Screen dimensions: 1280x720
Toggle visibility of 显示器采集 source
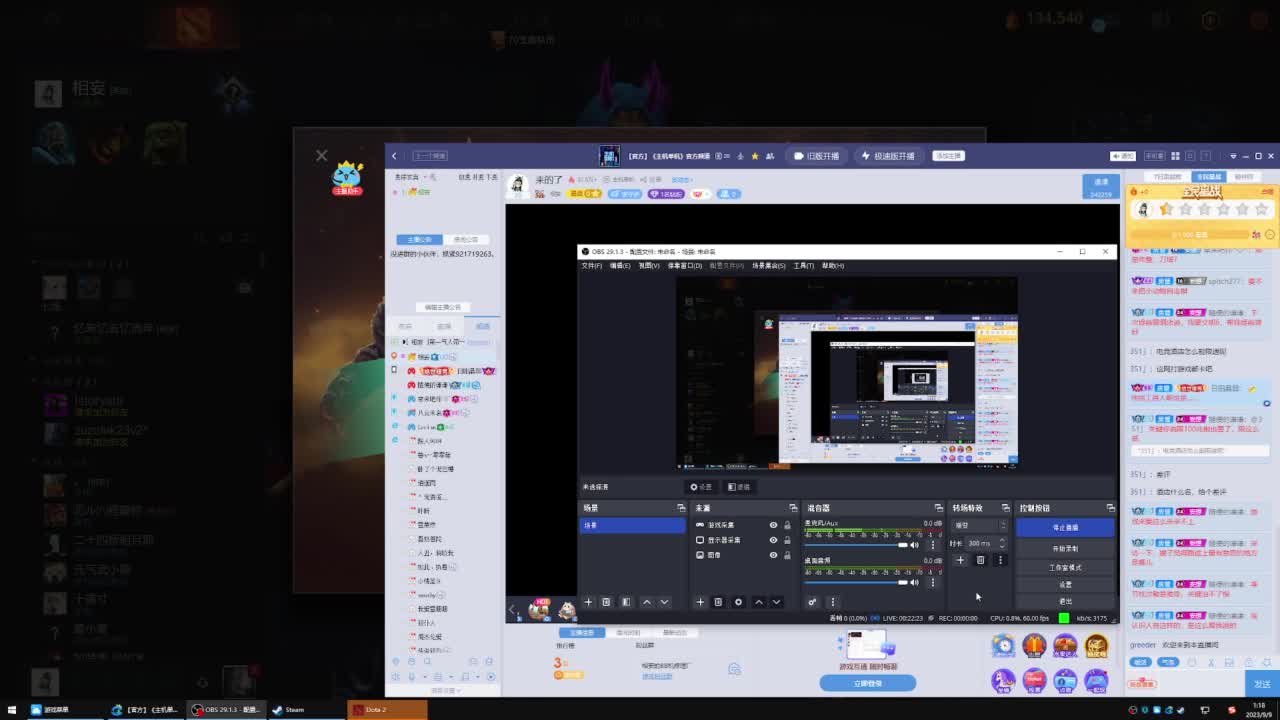(773, 540)
